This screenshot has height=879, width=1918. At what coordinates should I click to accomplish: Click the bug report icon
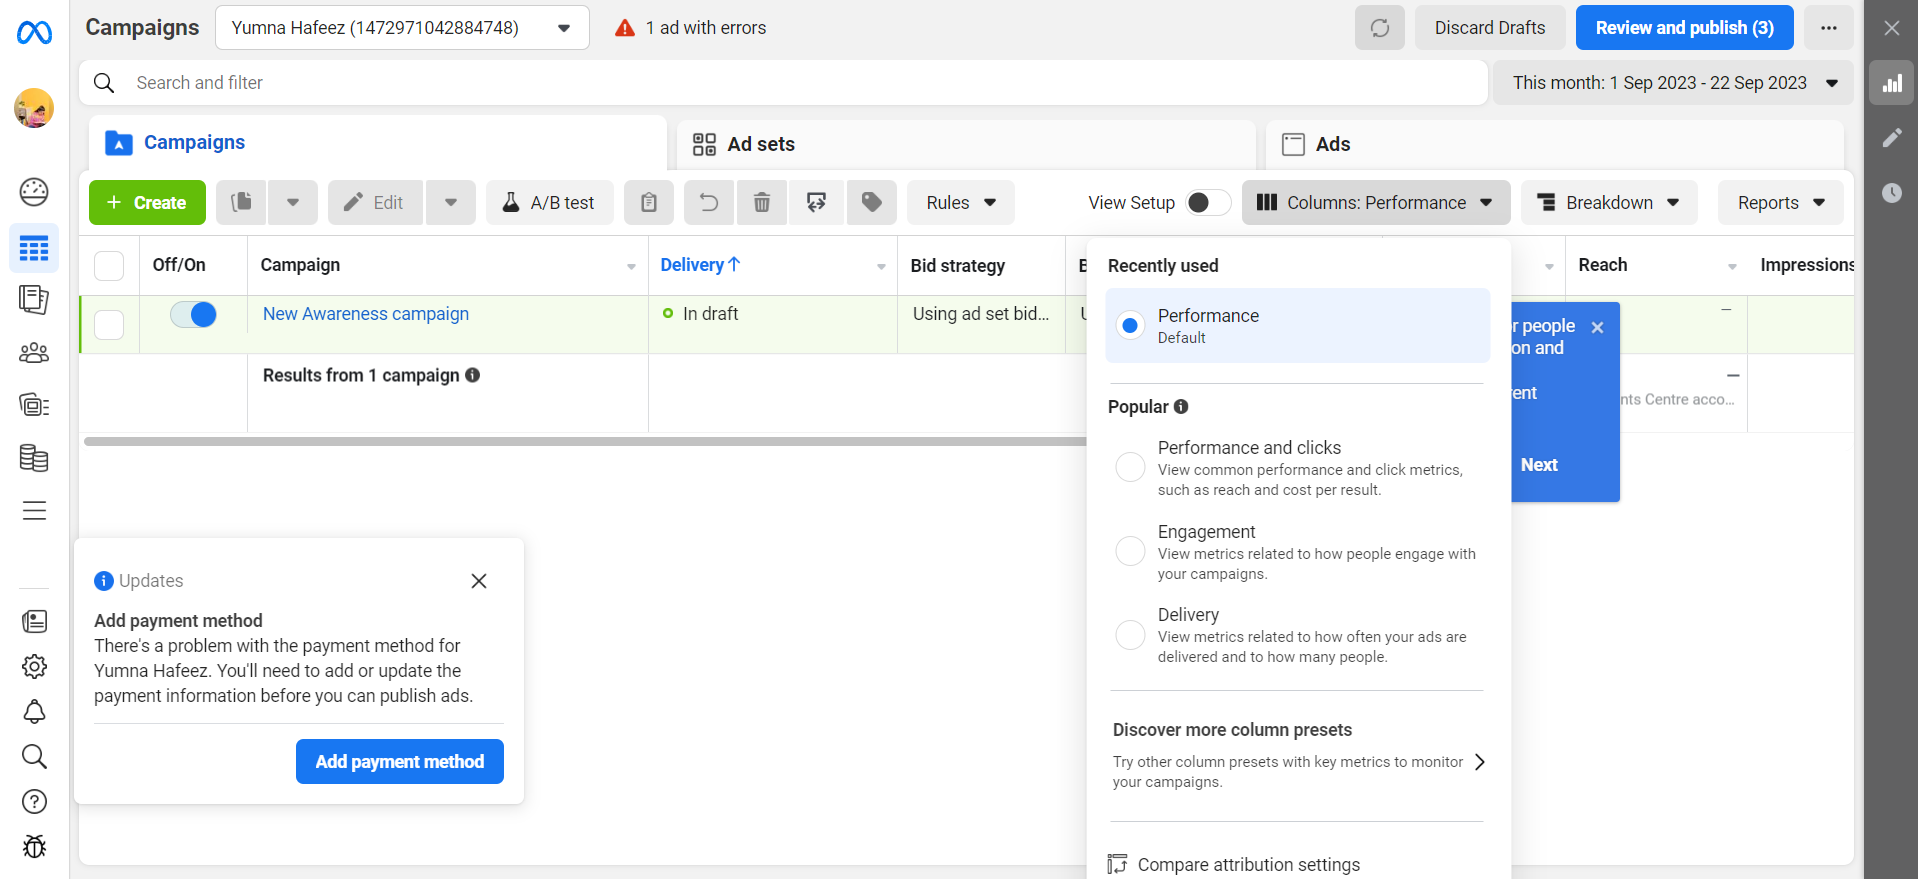[34, 847]
